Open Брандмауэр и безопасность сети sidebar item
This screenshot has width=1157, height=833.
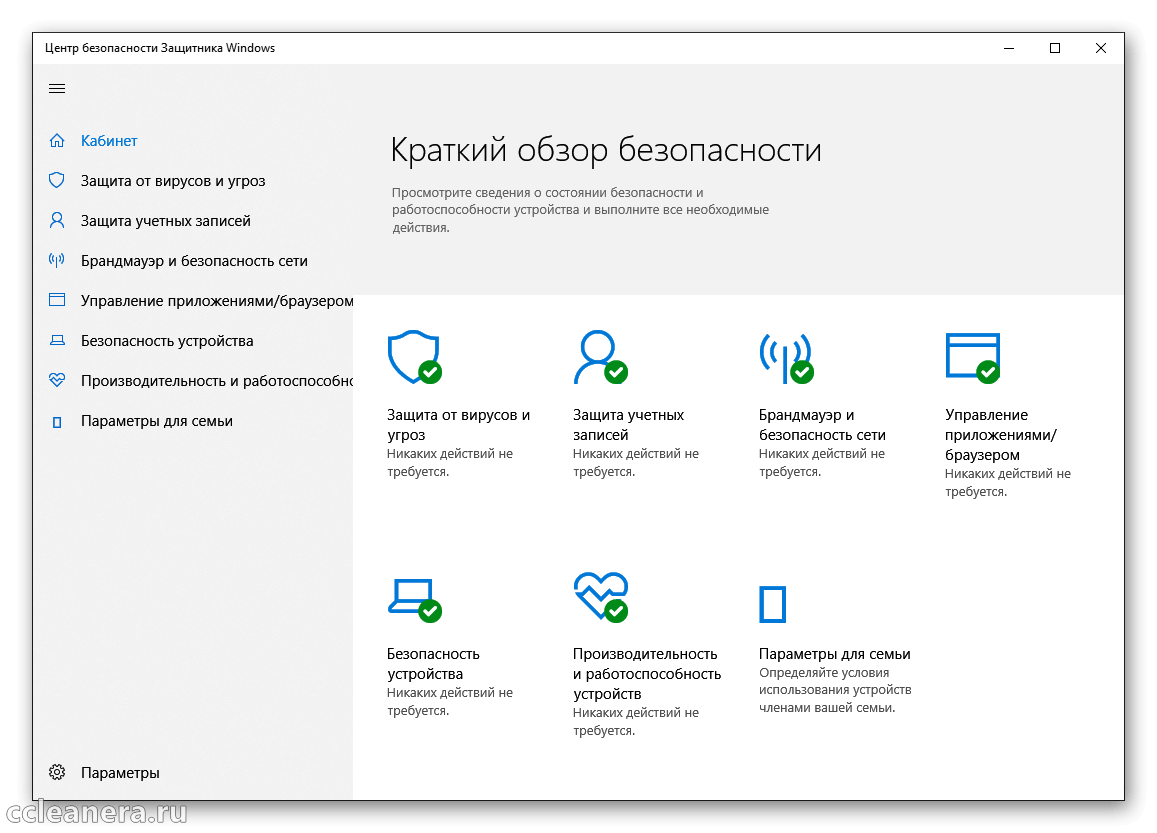click(x=194, y=260)
